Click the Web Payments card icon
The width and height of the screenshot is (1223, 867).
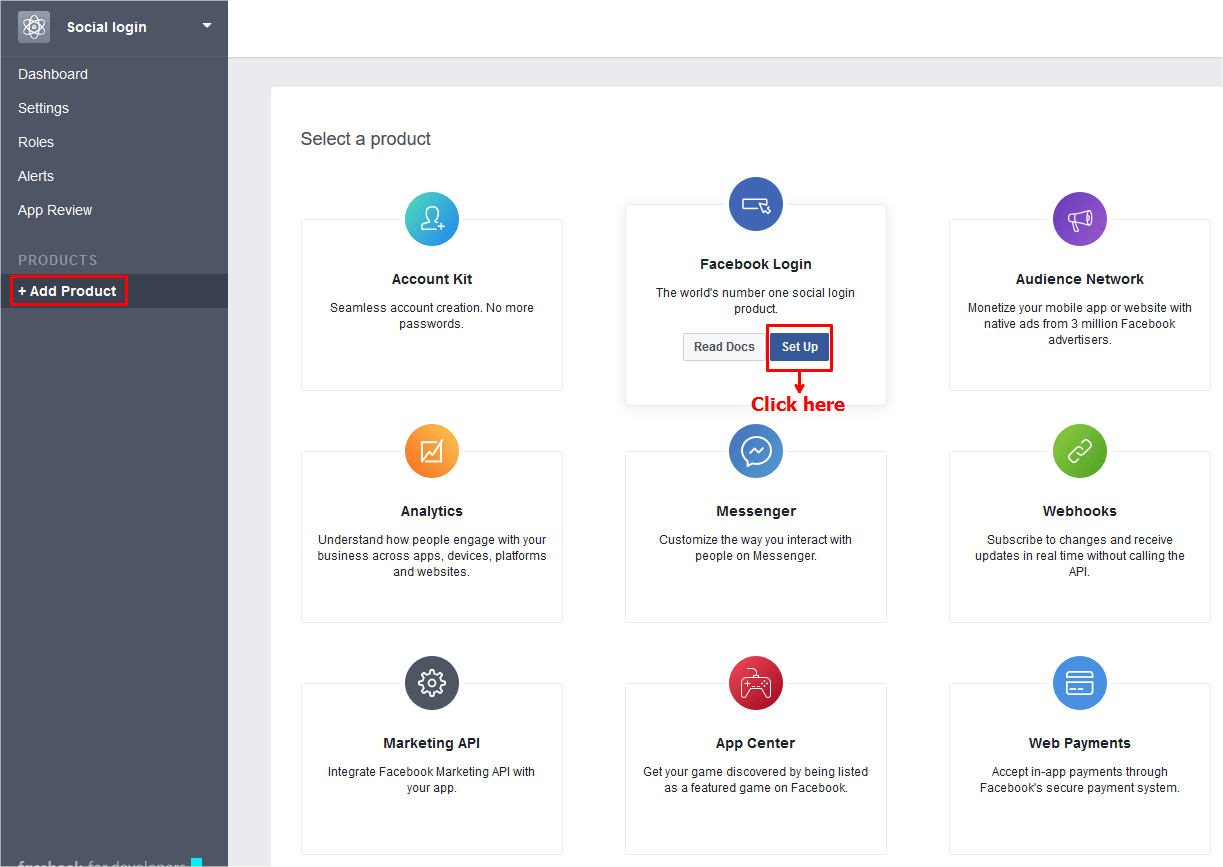(1080, 683)
